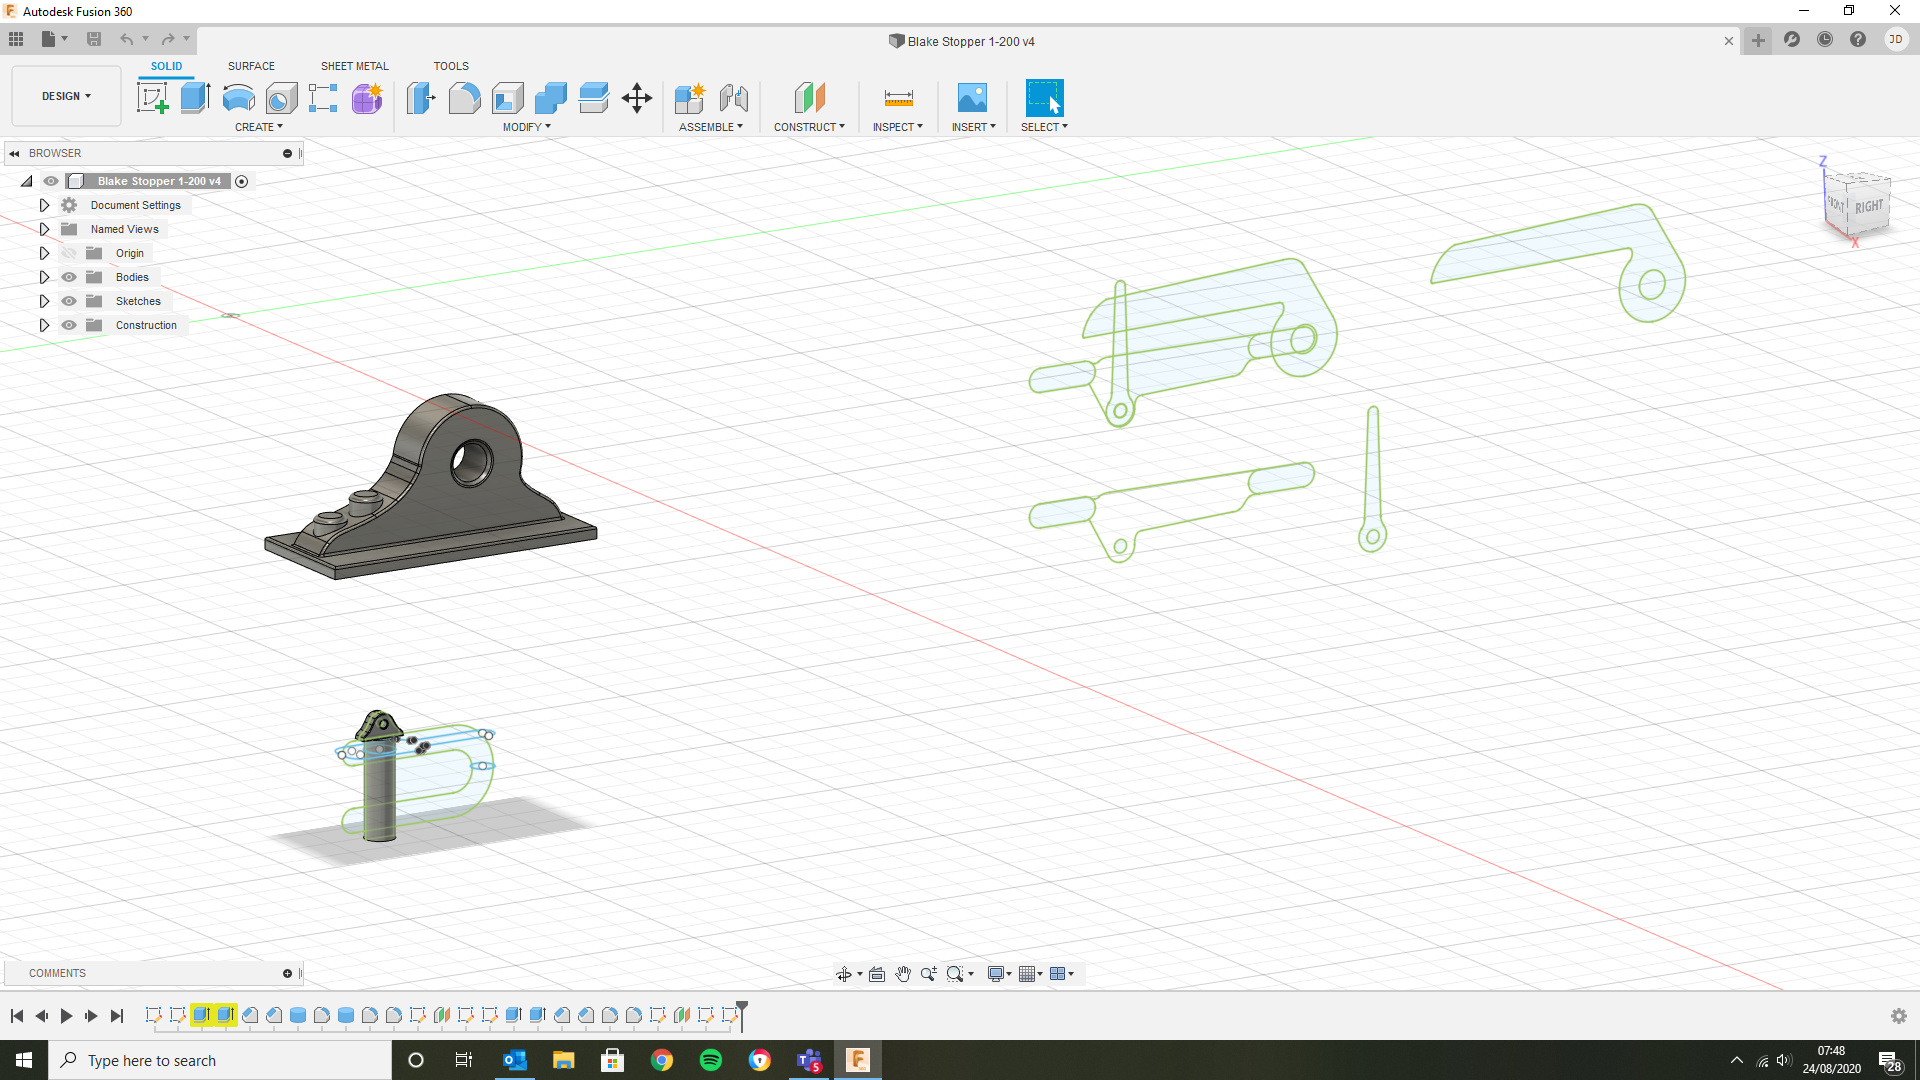Click the Windows search box

point(220,1060)
